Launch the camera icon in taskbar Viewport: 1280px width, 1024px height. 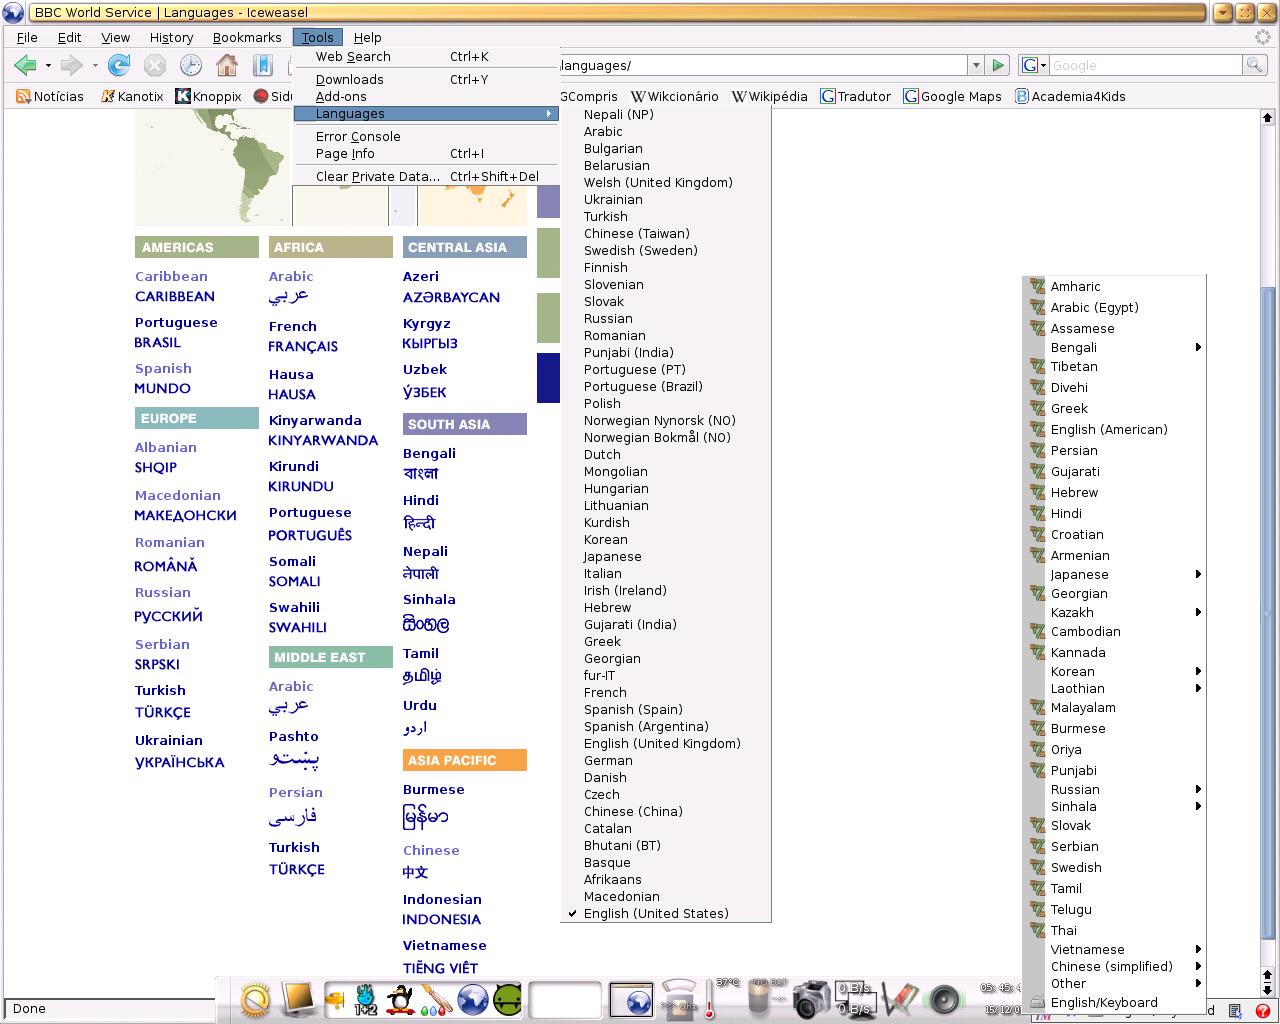click(813, 999)
